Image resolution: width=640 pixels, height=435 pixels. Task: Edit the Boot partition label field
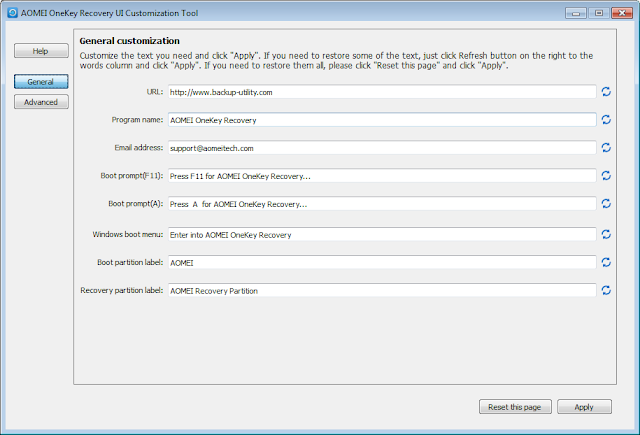pos(382,262)
